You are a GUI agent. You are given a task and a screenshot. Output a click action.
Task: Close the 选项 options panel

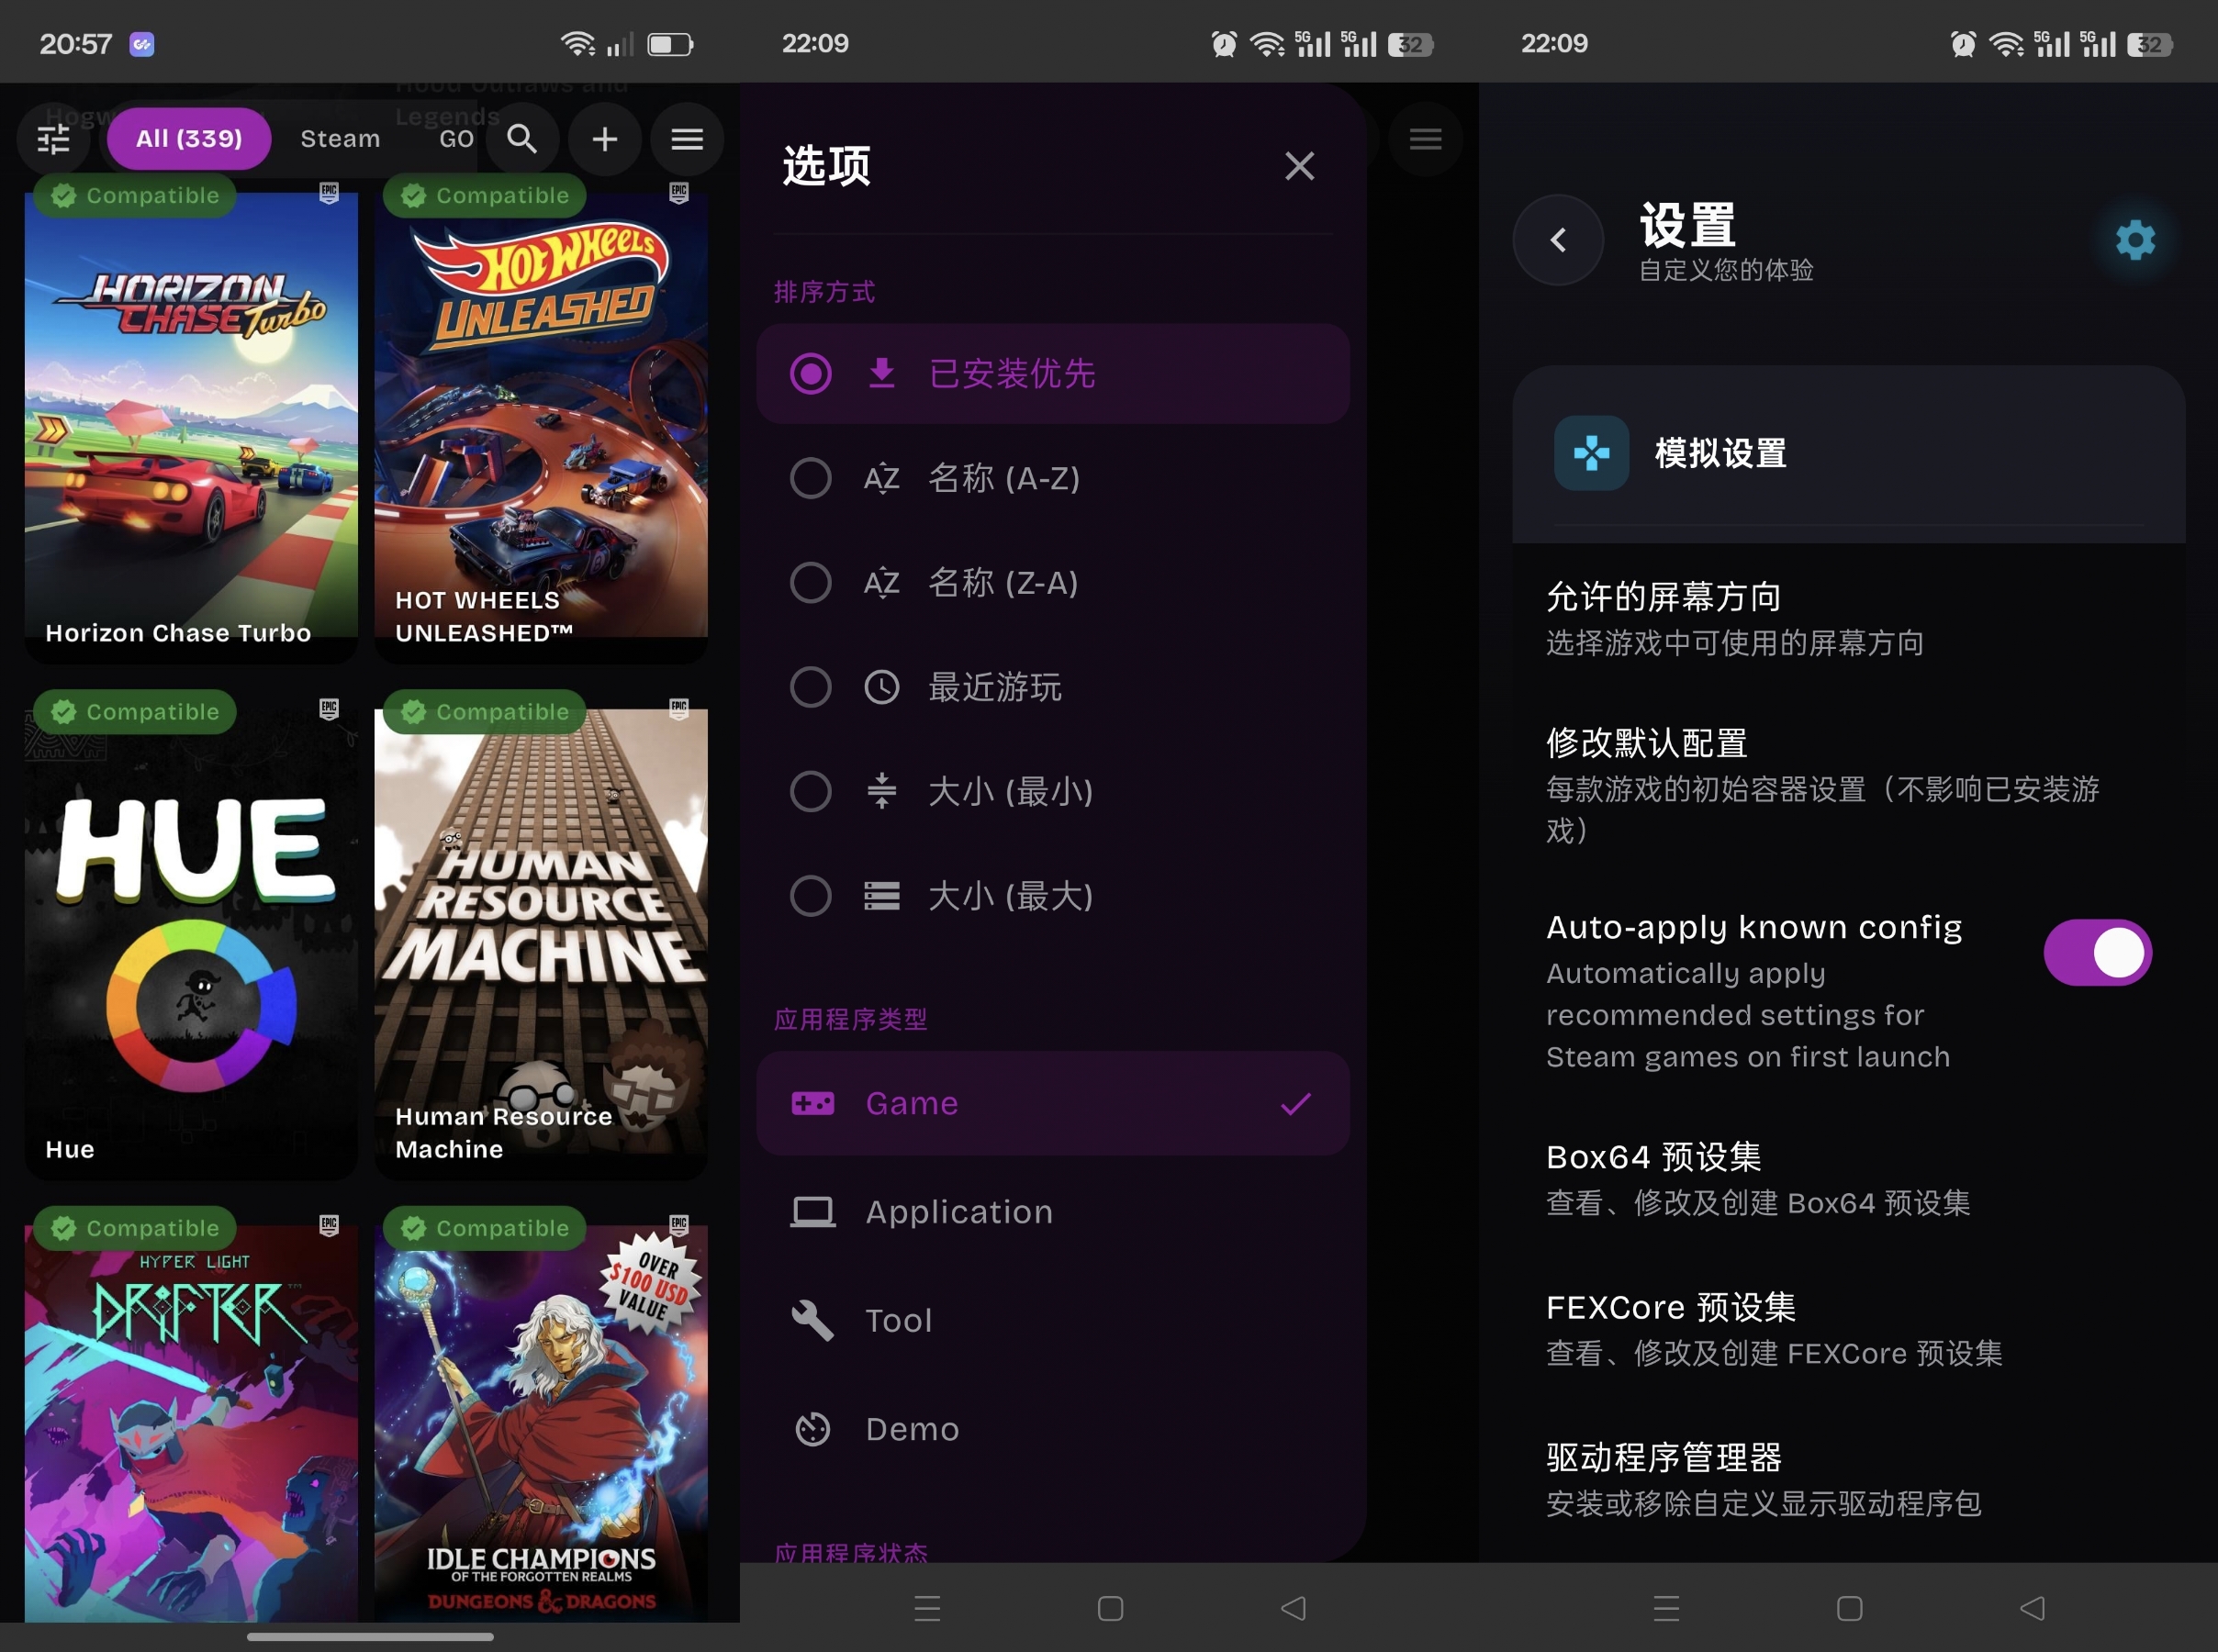1299,166
